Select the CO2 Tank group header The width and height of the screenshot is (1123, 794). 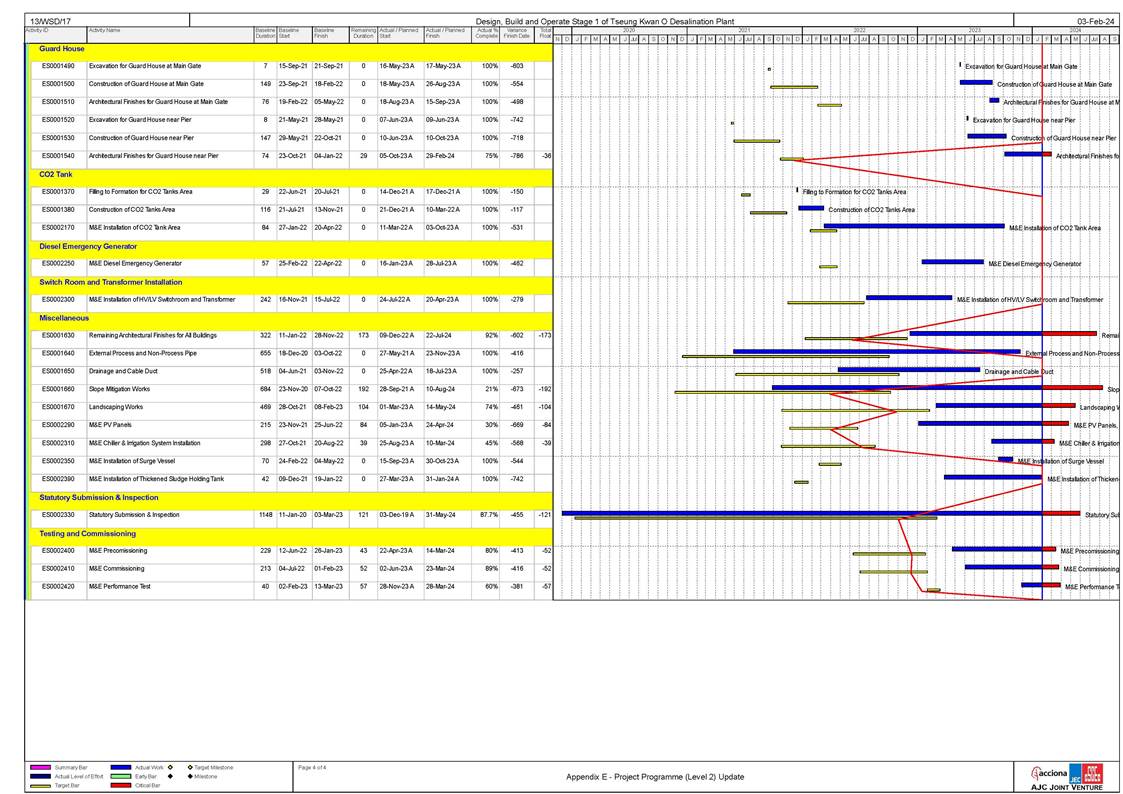click(x=56, y=174)
